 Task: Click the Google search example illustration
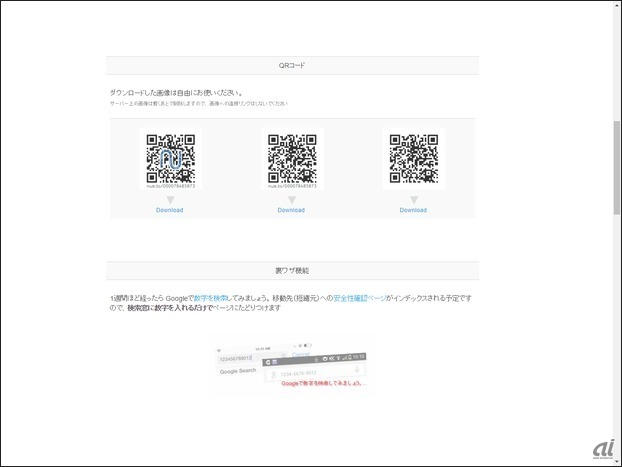292,367
